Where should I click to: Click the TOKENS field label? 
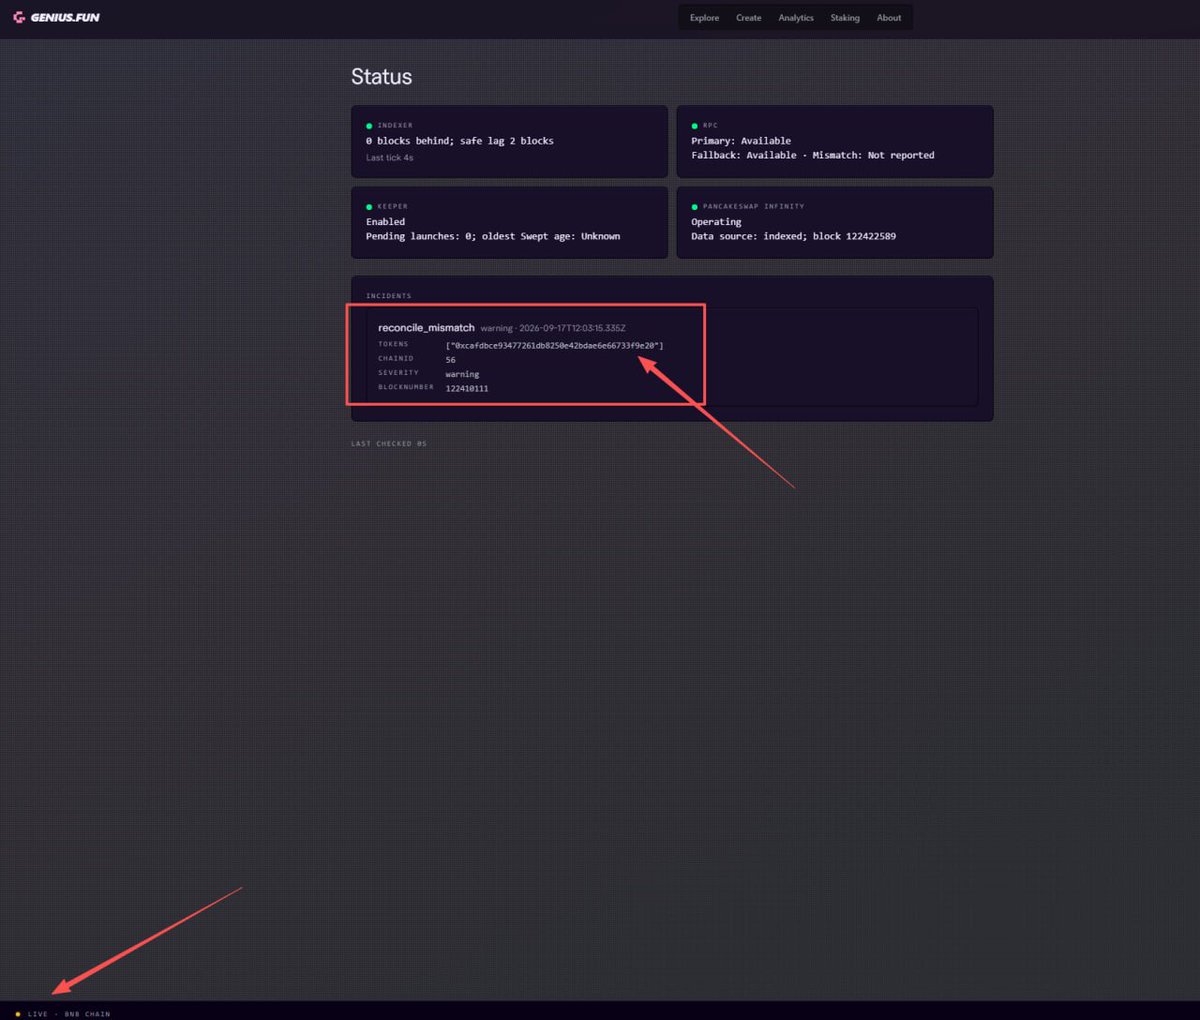click(393, 344)
